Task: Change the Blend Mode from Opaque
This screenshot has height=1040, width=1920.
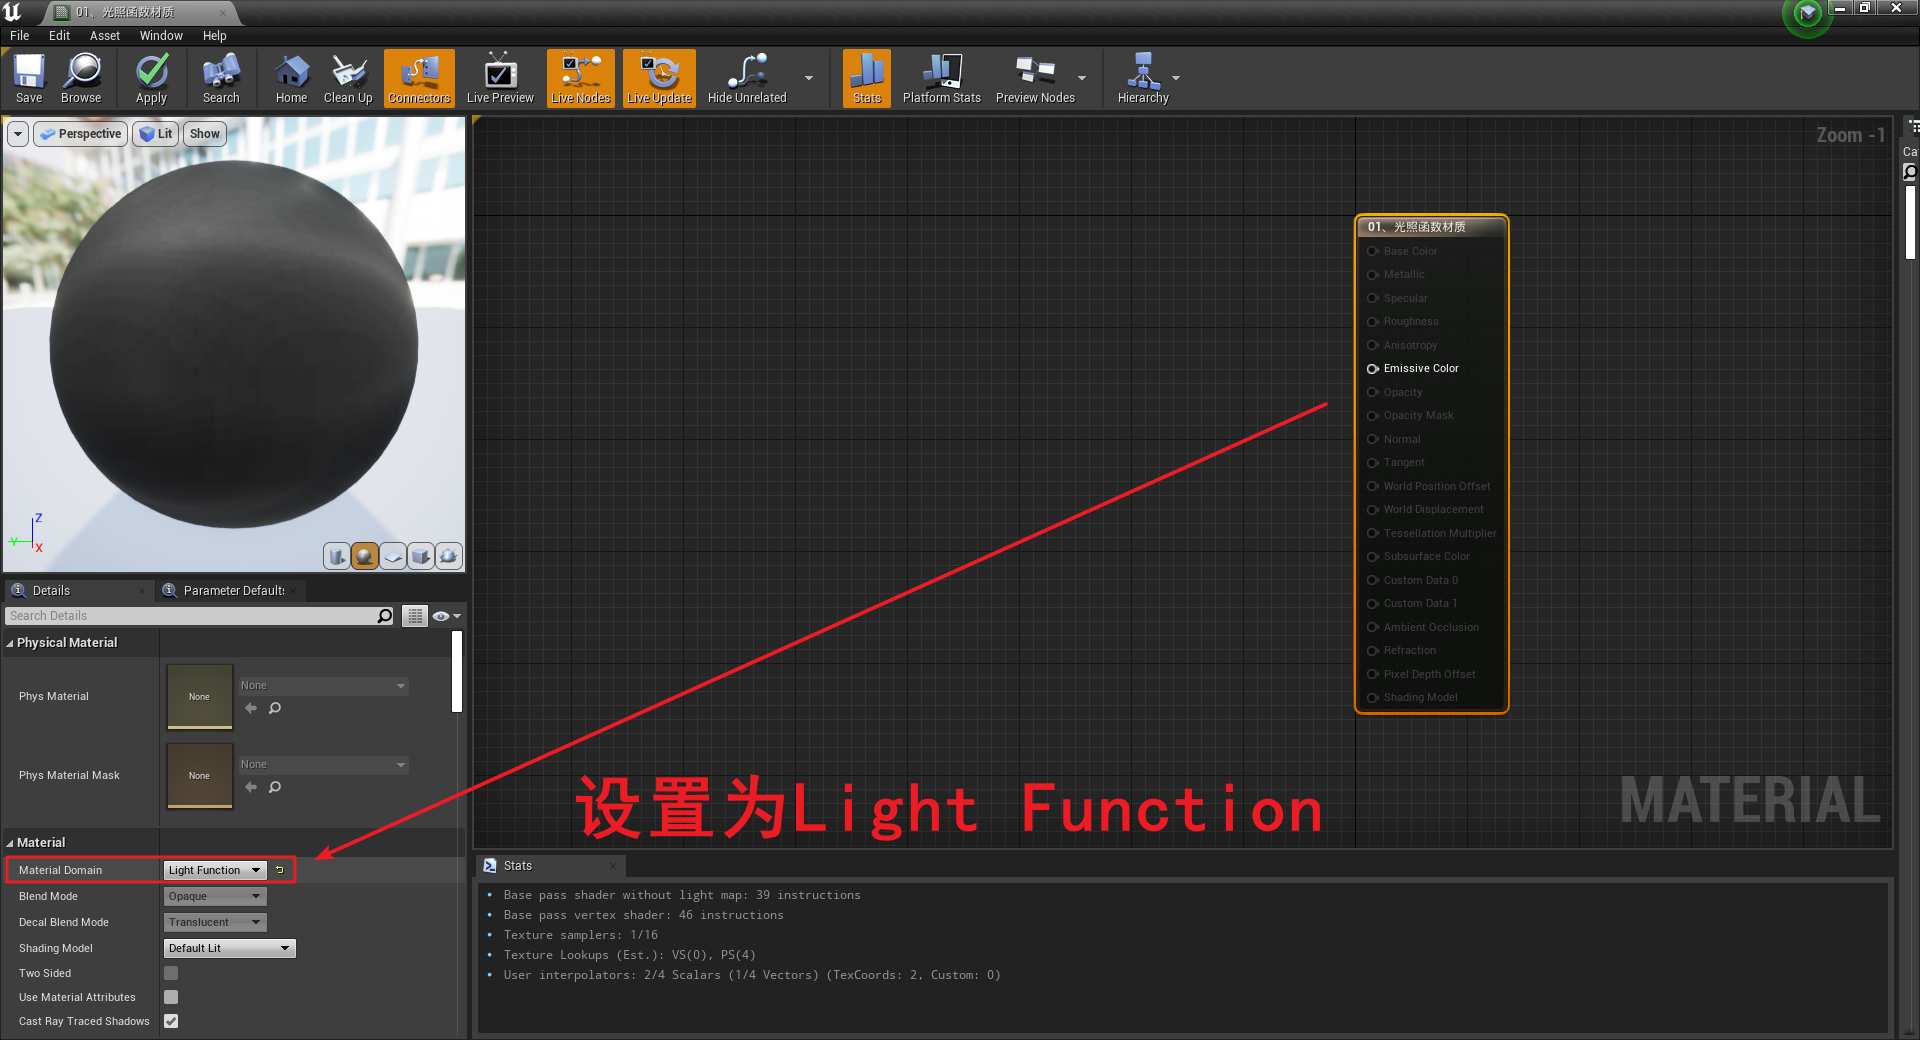Action: coord(213,896)
